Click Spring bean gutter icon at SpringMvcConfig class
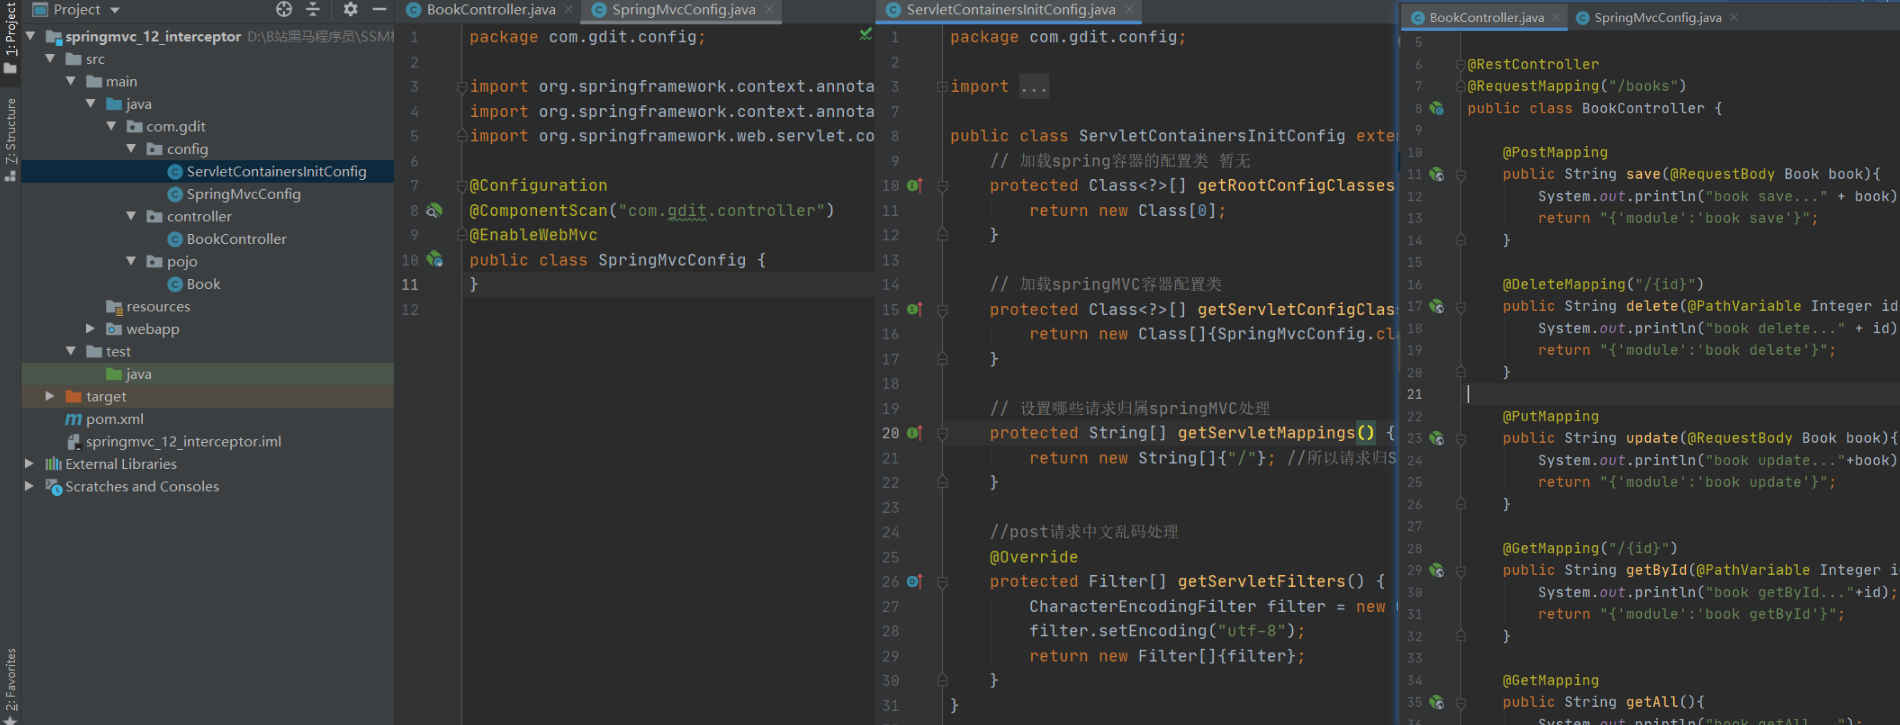 pyautogui.click(x=434, y=259)
